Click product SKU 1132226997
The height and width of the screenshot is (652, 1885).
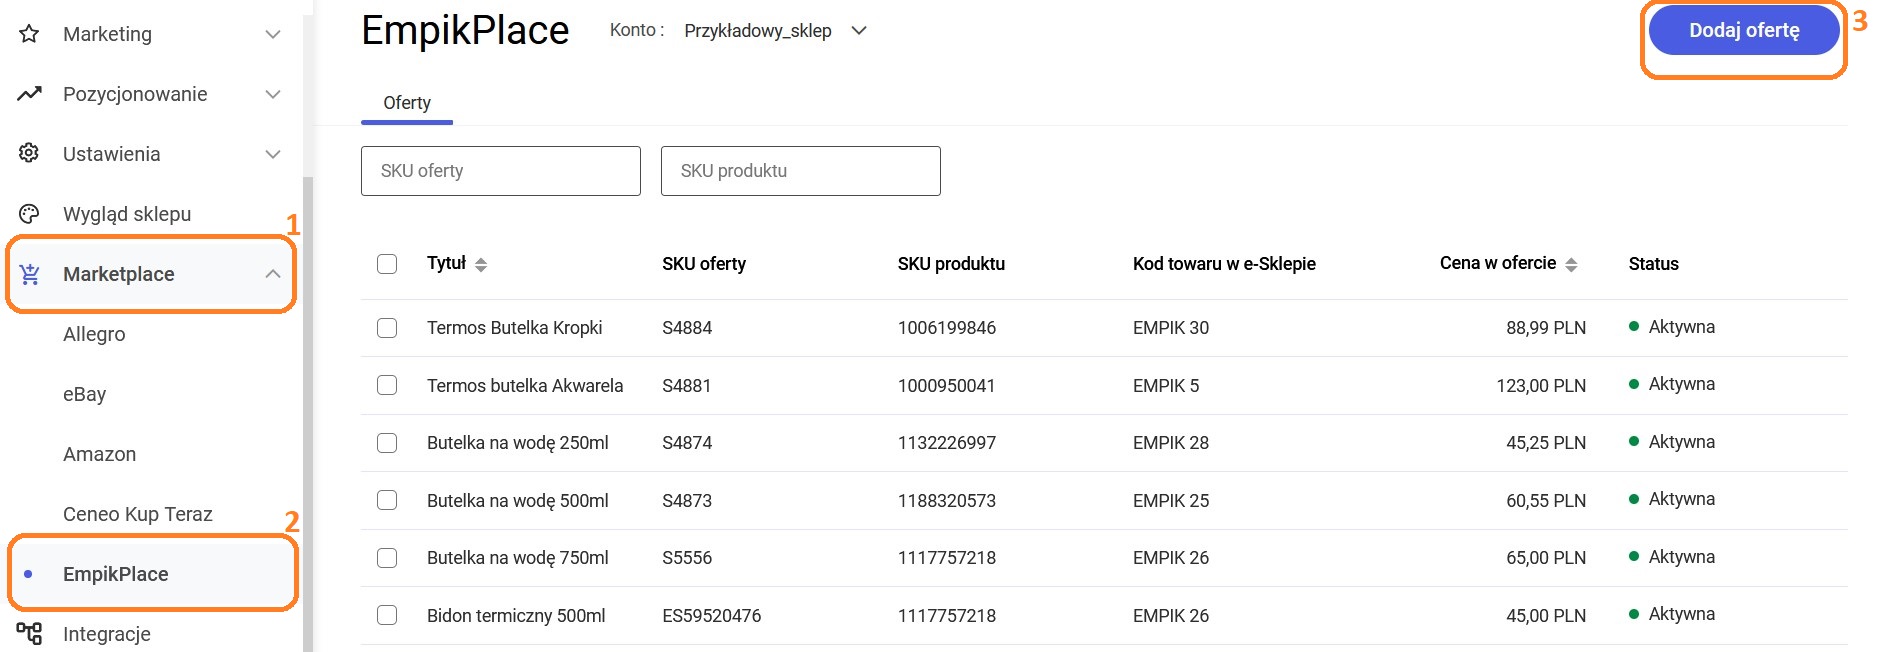click(x=947, y=443)
